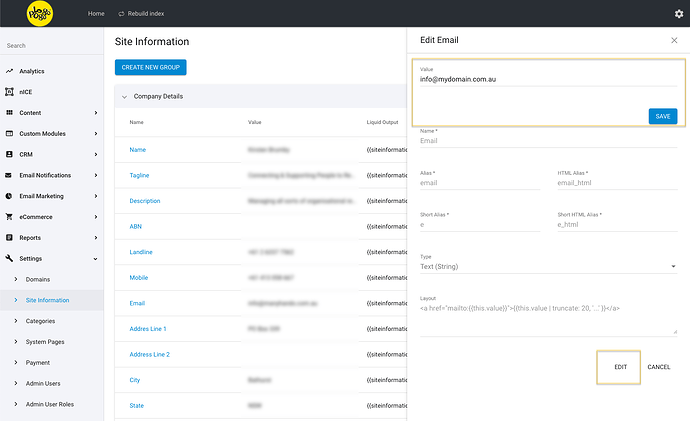690x421 pixels.
Task: Select Site Information in sidebar
Action: (48, 300)
